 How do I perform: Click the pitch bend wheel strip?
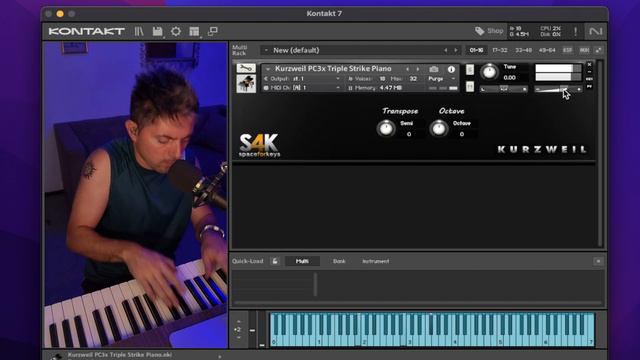pos(252,330)
